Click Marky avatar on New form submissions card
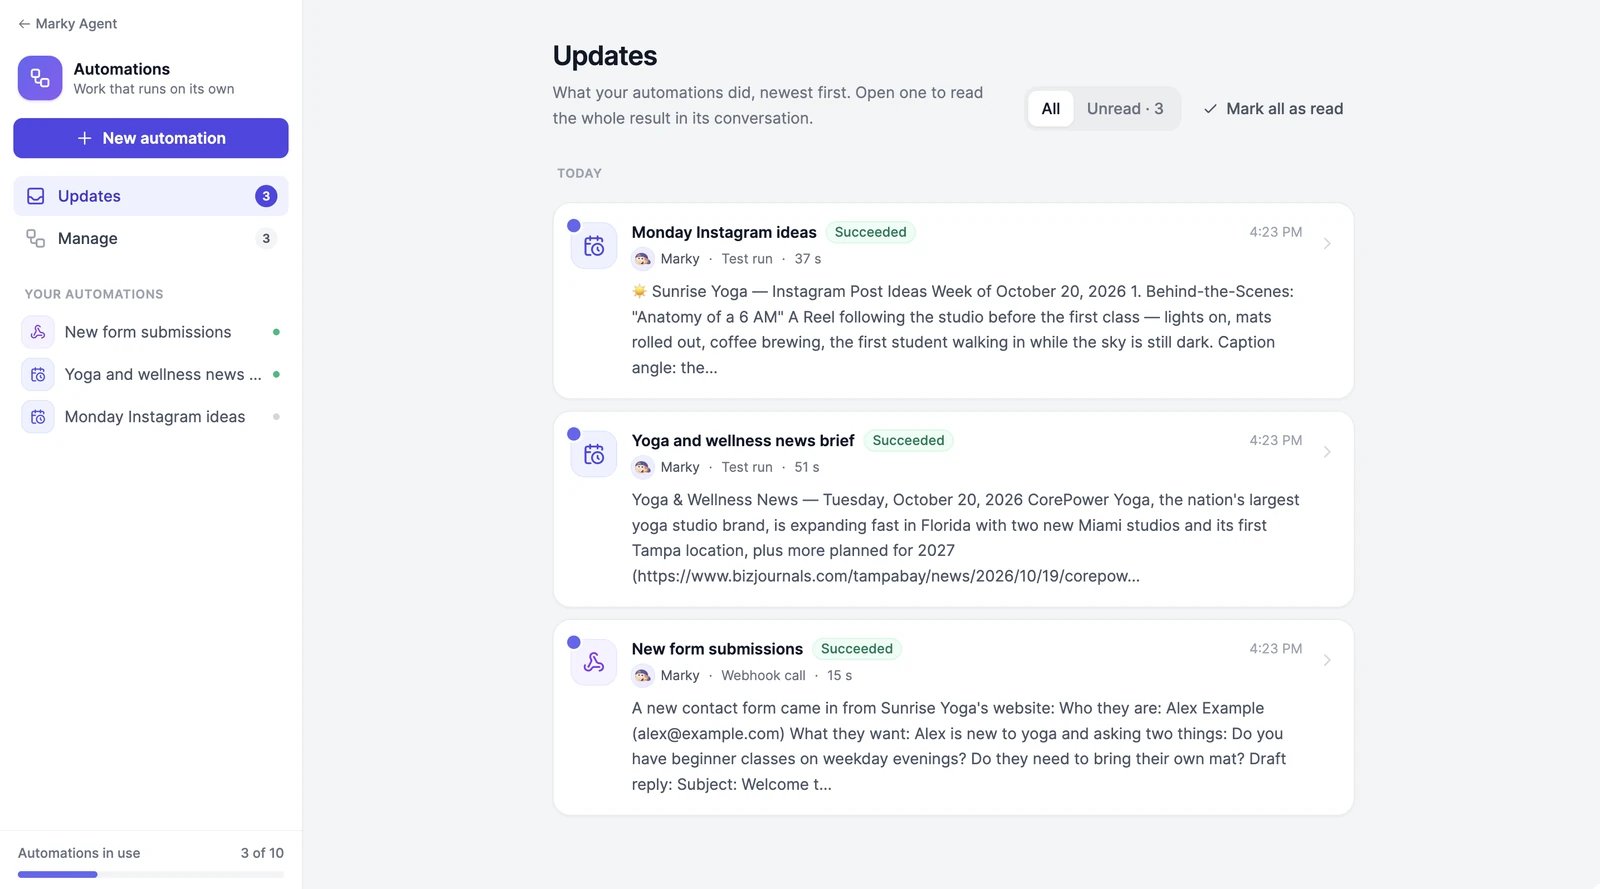Image resolution: width=1600 pixels, height=889 pixels. pos(643,676)
